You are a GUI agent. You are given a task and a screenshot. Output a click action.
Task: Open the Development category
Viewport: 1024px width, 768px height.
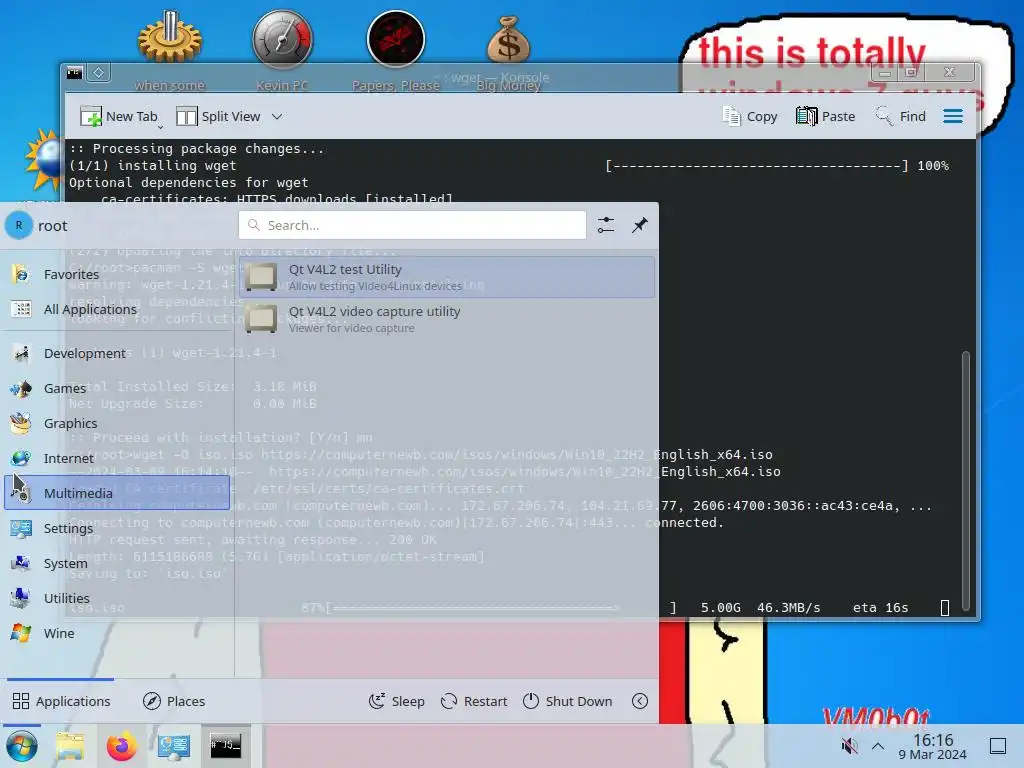[118, 353]
